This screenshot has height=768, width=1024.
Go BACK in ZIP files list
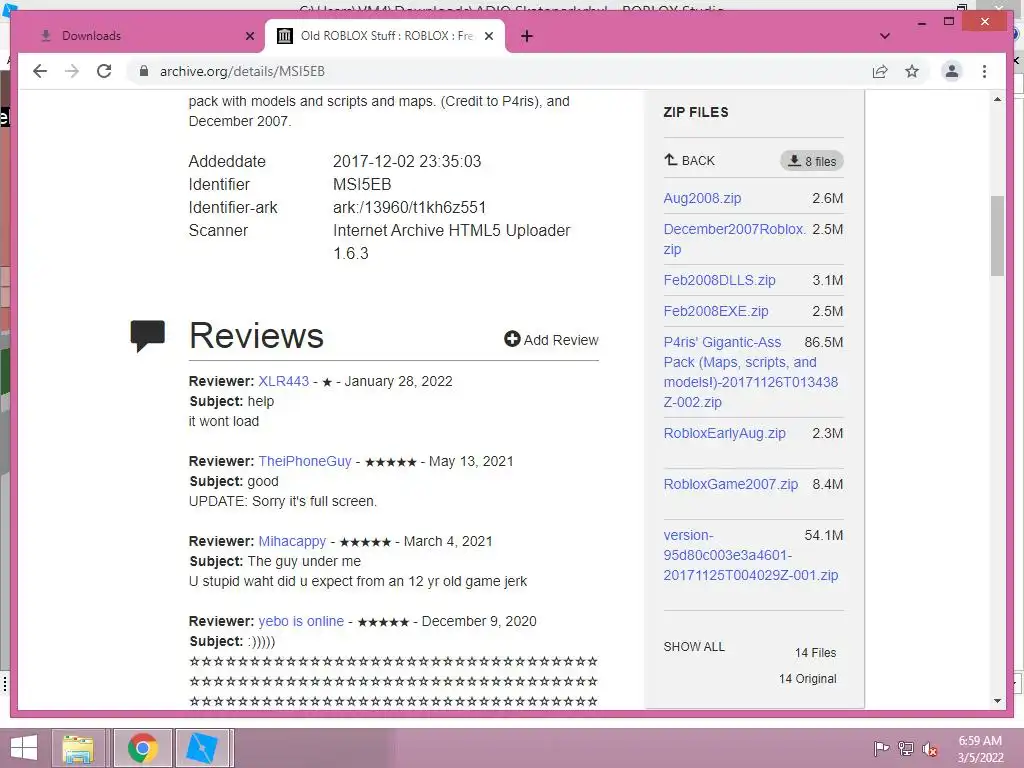[690, 161]
